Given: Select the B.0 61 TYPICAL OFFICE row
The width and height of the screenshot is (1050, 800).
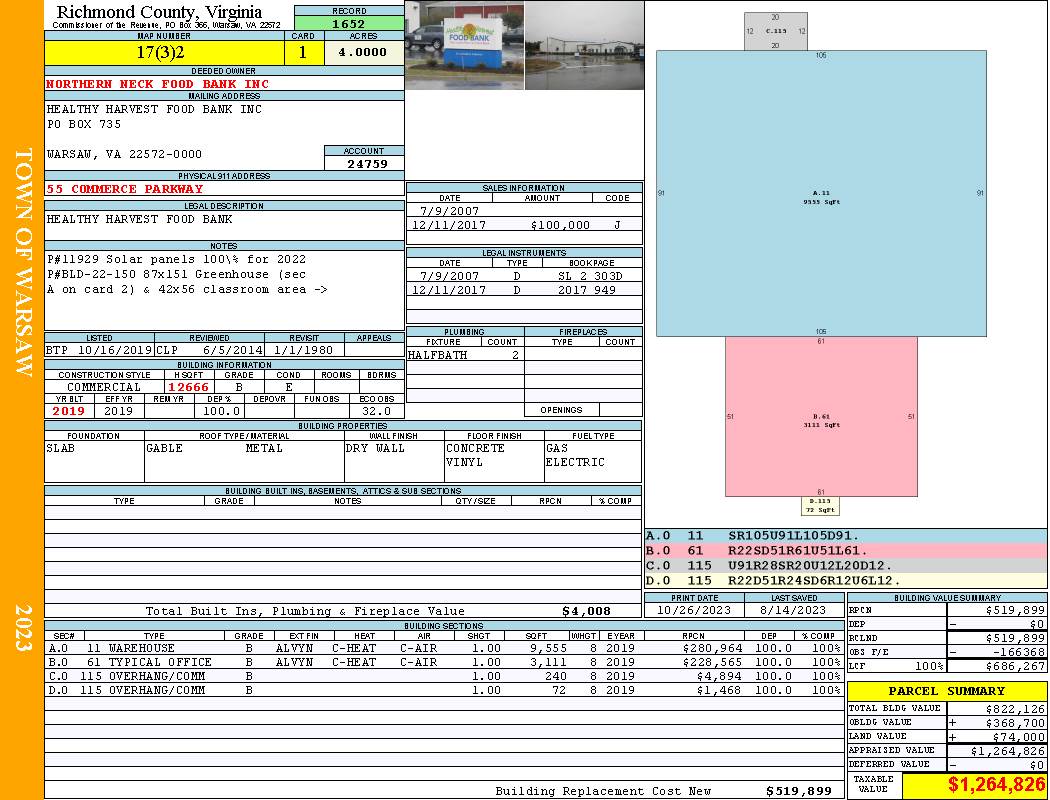Looking at the screenshot, I should coord(443,662).
